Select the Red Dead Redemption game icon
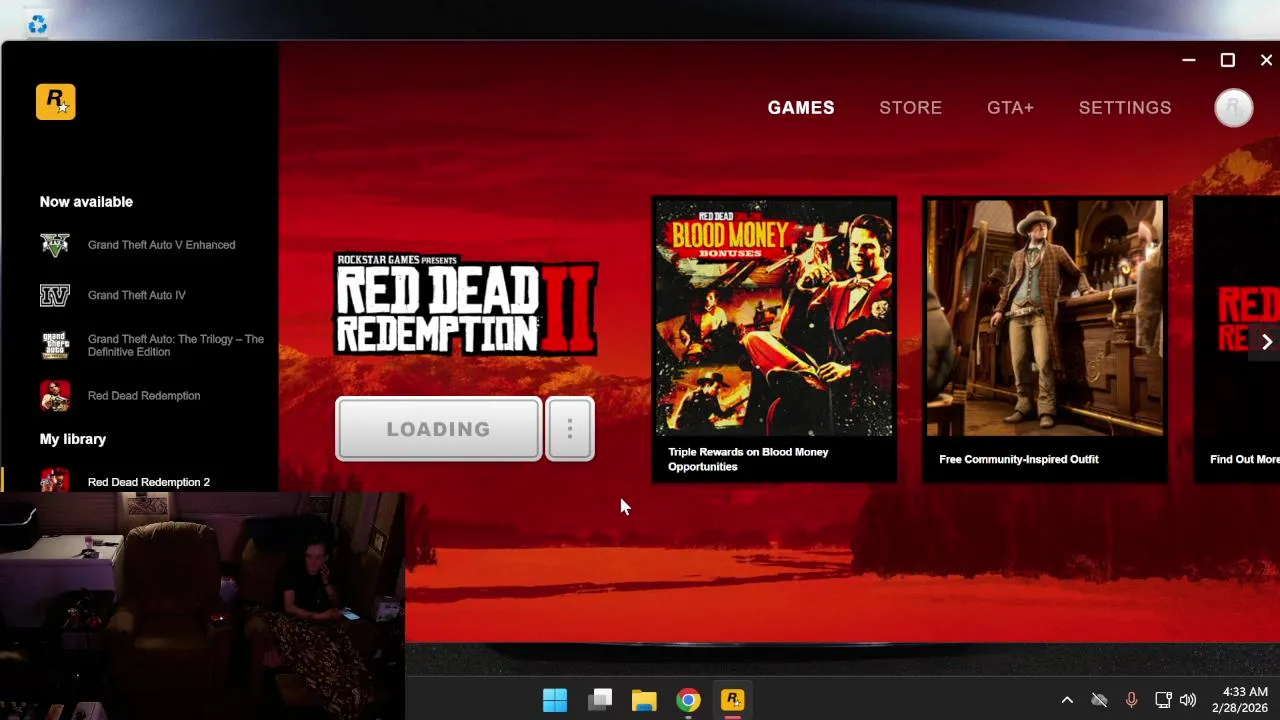This screenshot has width=1280, height=720. (55, 396)
